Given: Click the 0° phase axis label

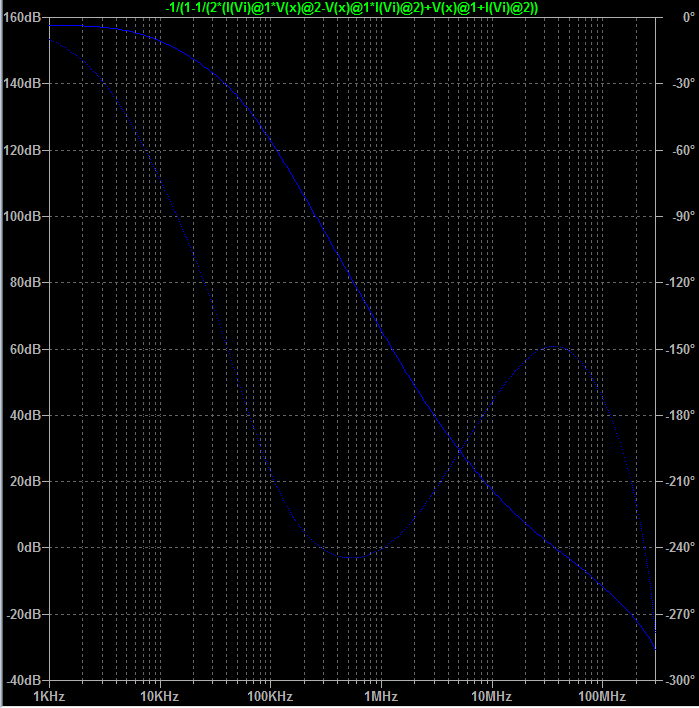Looking at the screenshot, I should [x=689, y=17].
